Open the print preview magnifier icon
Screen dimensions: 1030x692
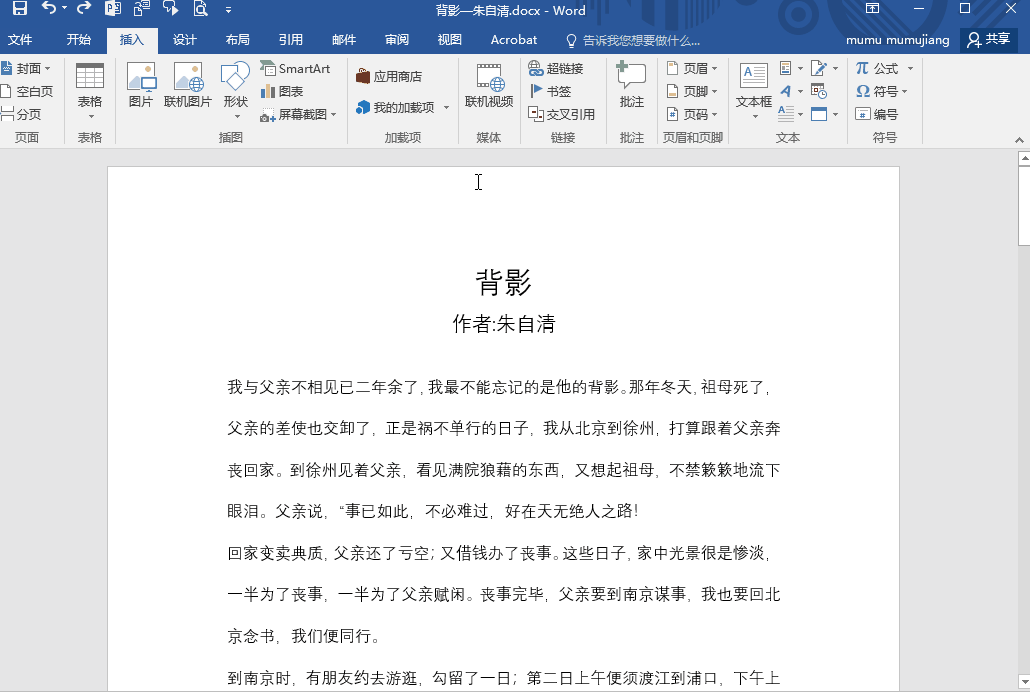(x=200, y=9)
